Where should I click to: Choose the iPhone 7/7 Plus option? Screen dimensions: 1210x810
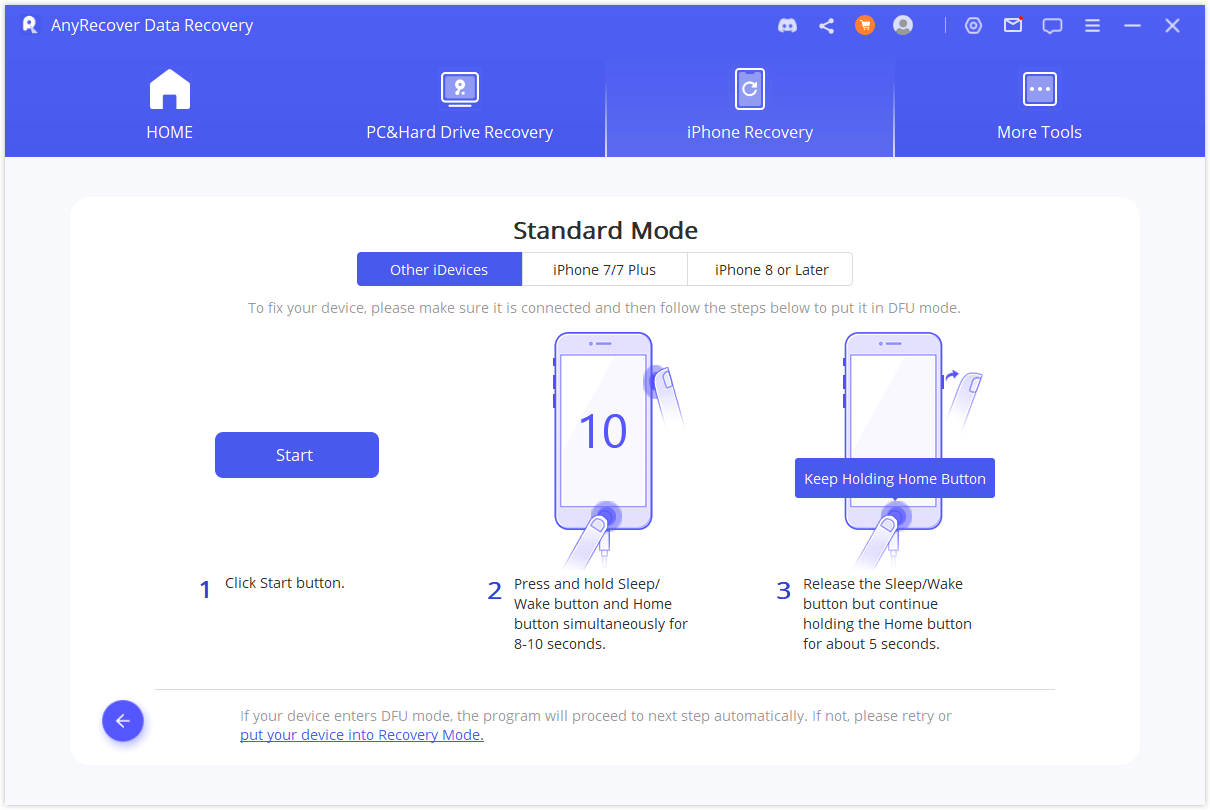coord(604,269)
